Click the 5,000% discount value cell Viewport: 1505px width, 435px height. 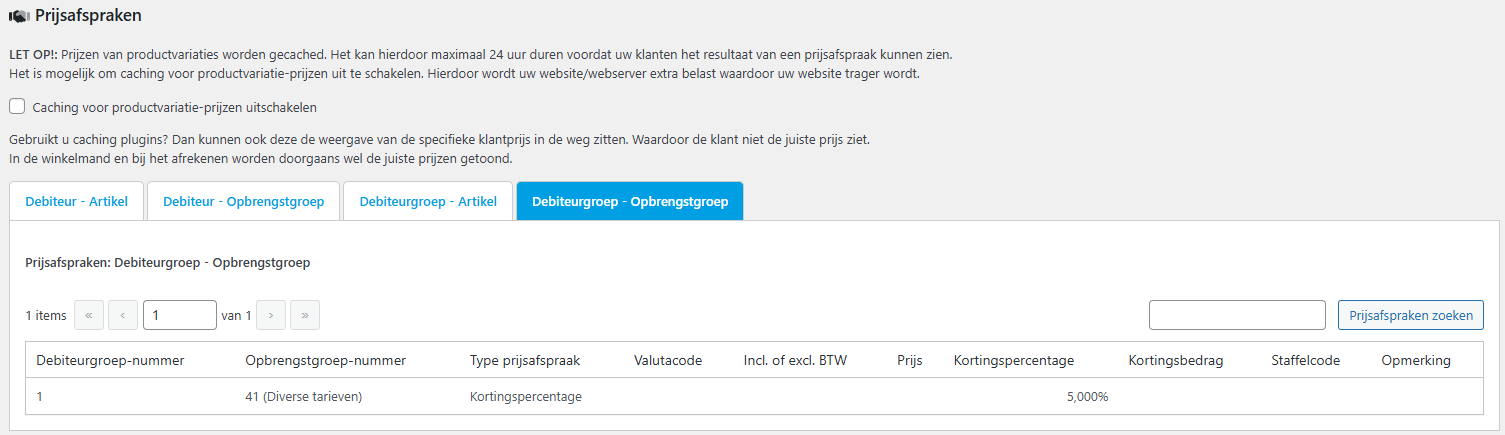coord(1086,396)
